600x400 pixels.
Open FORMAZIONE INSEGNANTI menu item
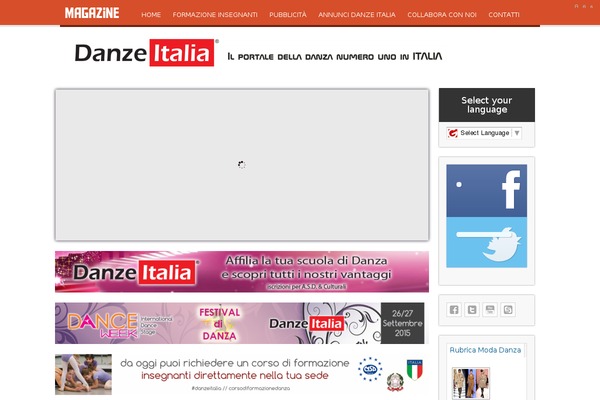(x=215, y=15)
